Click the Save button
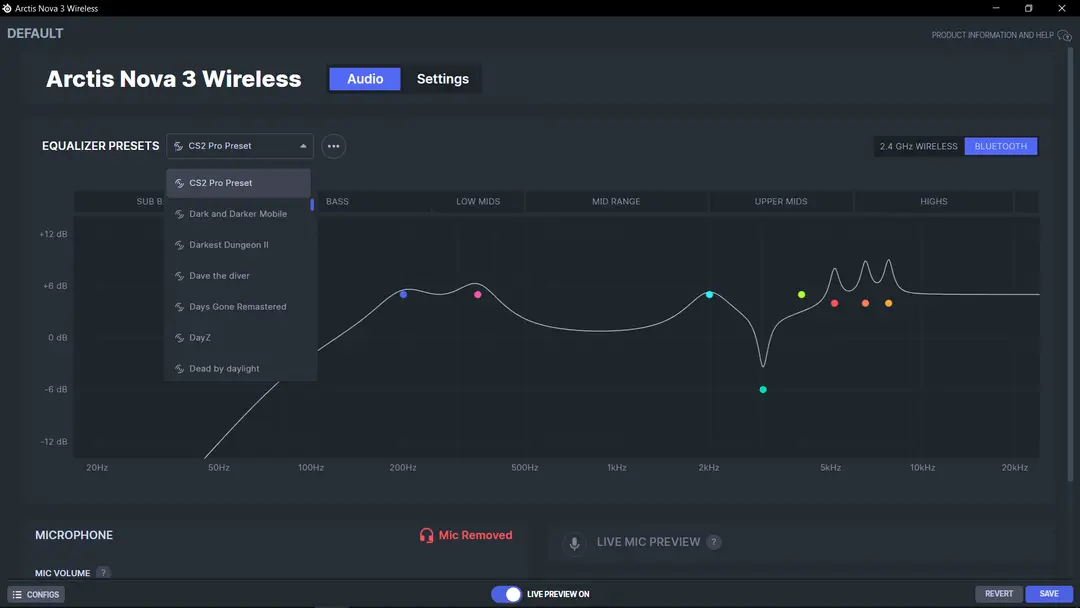1080x608 pixels. [x=1049, y=594]
